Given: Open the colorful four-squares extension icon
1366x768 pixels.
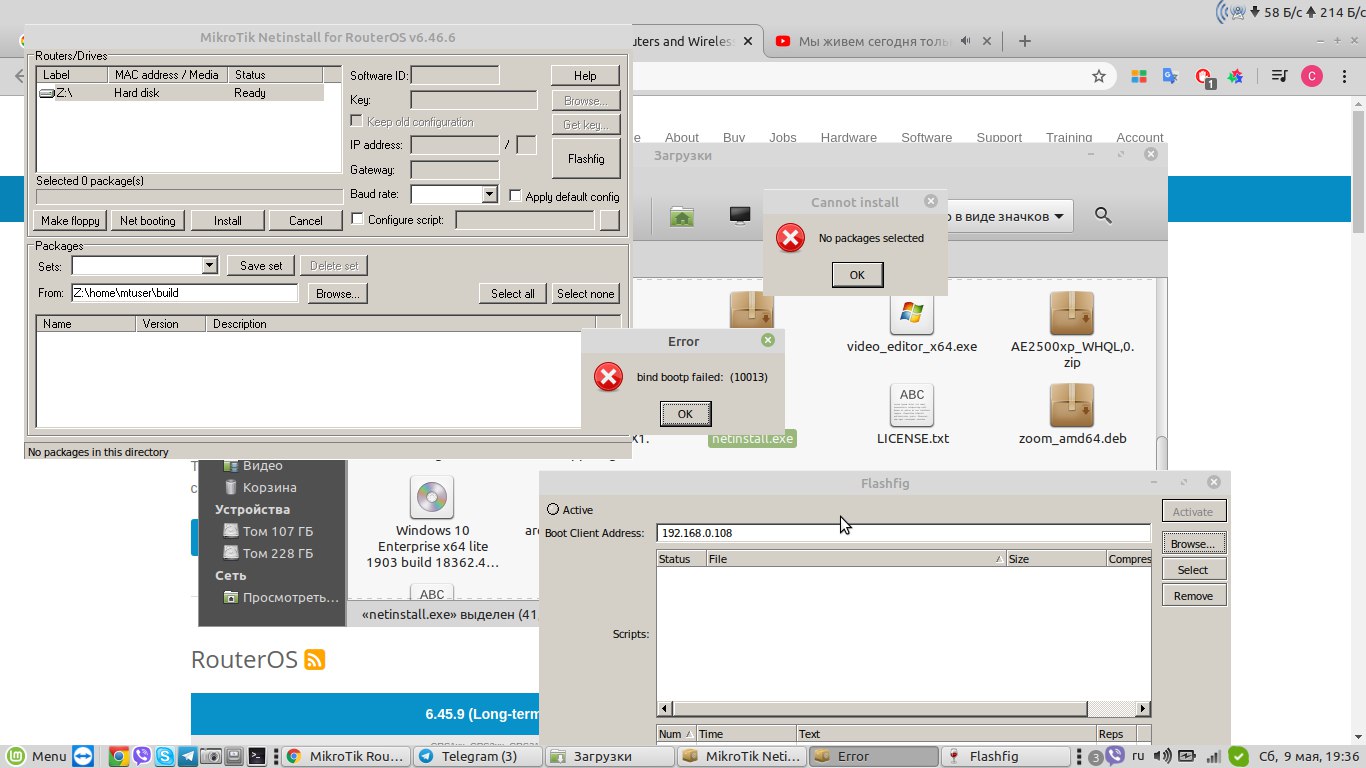Looking at the screenshot, I should [1138, 76].
